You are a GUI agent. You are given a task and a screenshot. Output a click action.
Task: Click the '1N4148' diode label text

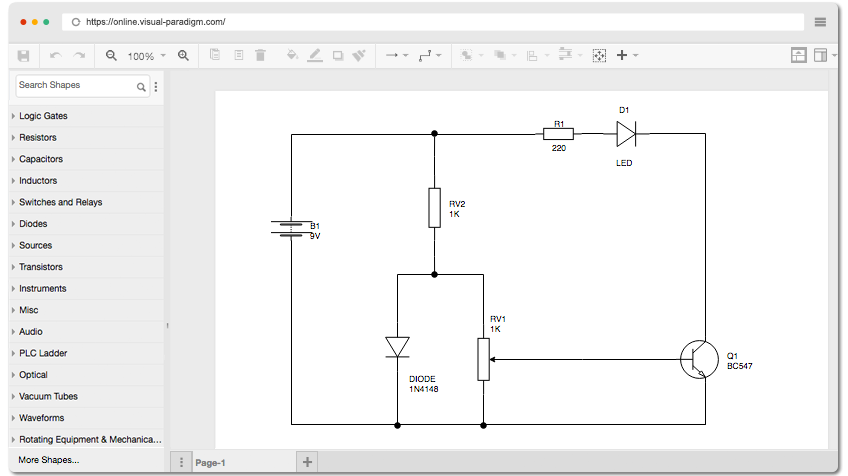point(423,389)
